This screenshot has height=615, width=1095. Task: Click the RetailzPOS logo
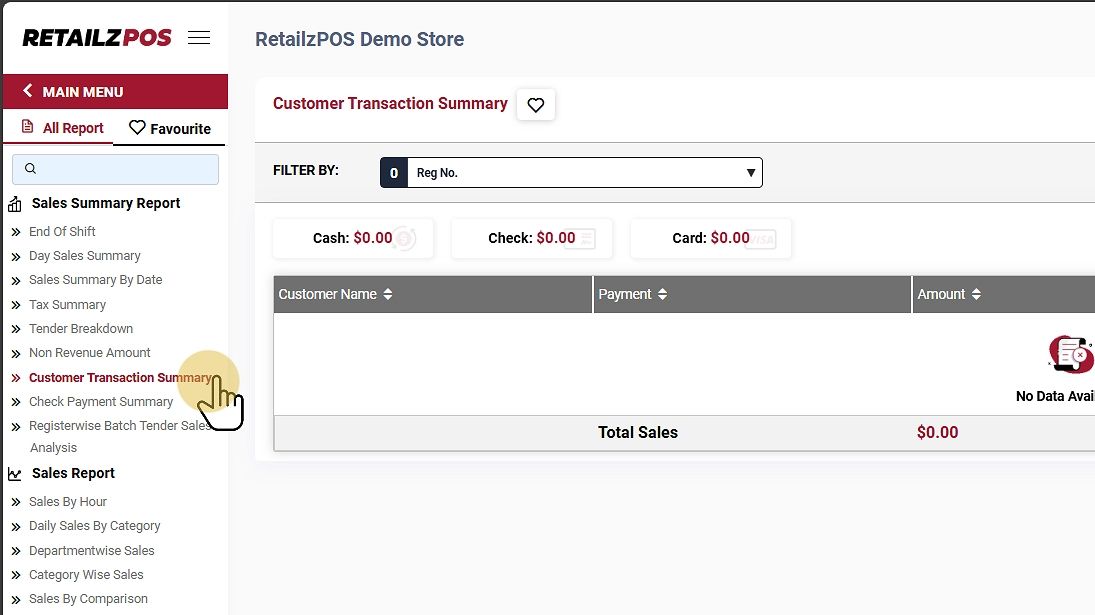[97, 38]
